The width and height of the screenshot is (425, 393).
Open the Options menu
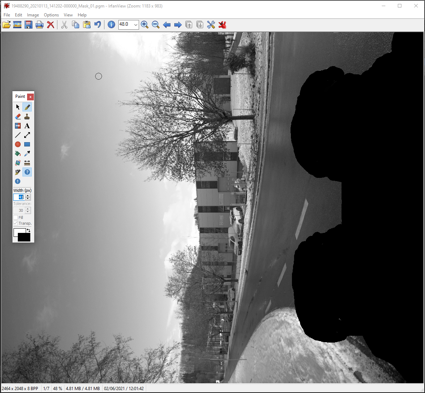pyautogui.click(x=51, y=15)
